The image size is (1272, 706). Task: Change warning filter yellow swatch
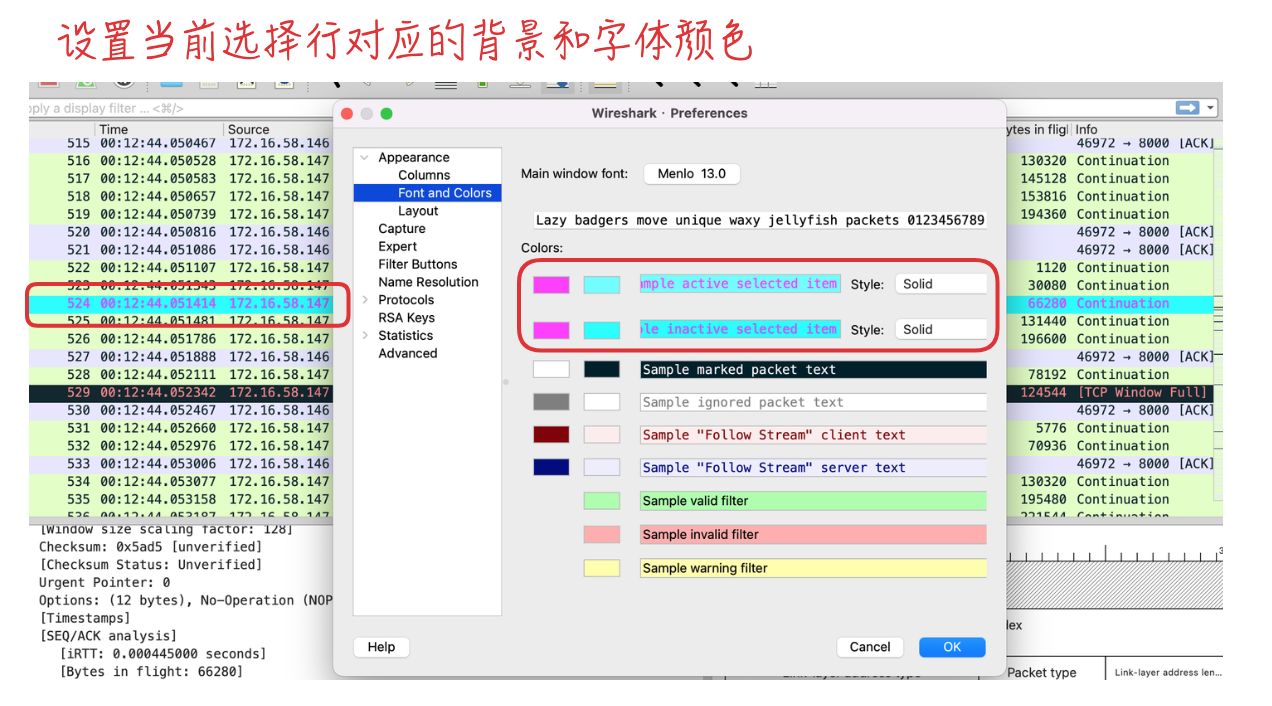602,568
